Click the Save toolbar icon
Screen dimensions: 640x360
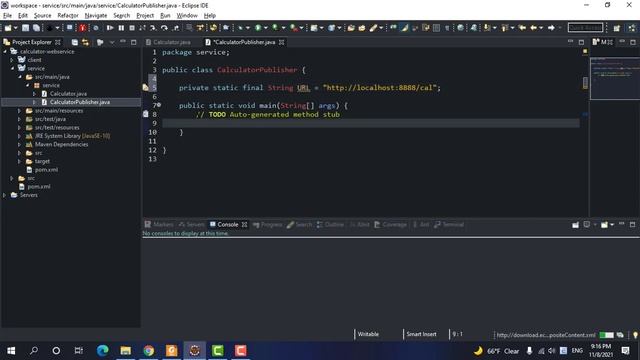coord(25,28)
